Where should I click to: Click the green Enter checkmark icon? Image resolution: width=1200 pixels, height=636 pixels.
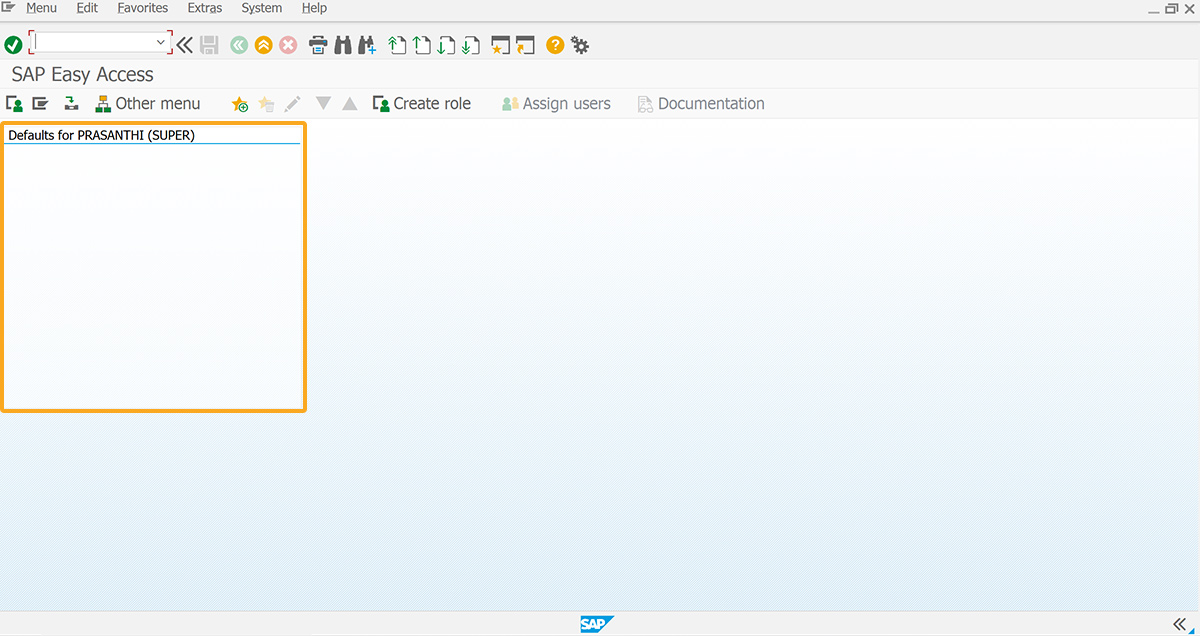coord(13,45)
